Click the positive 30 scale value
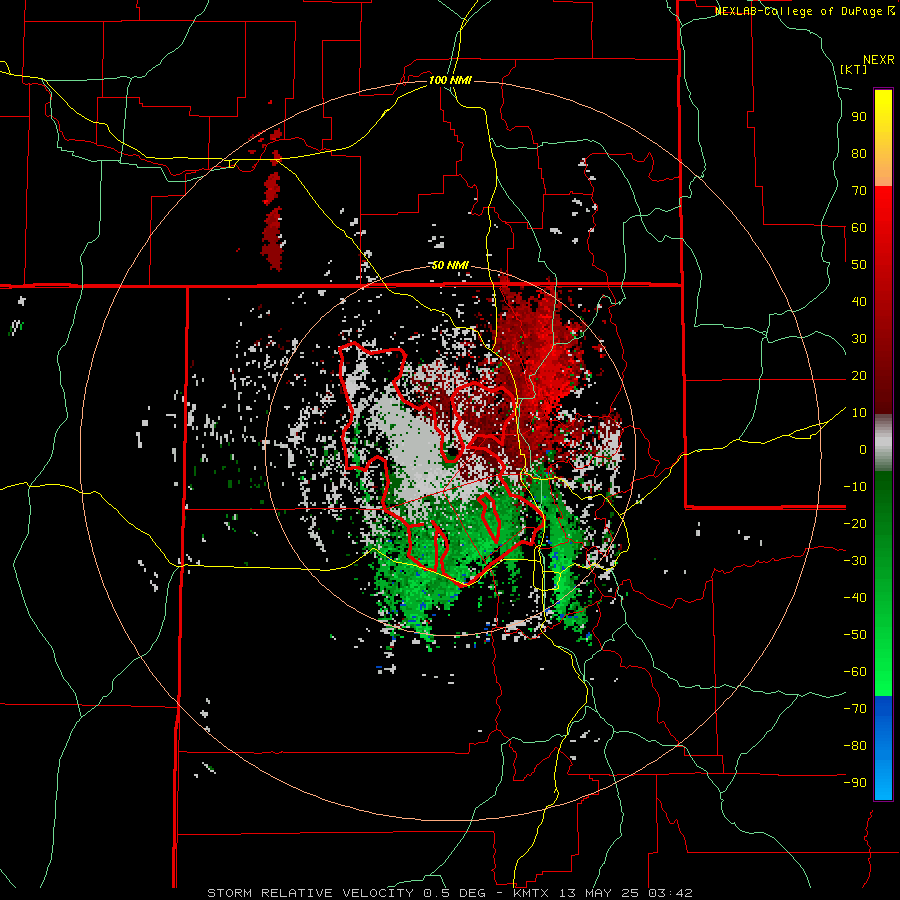Image resolution: width=900 pixels, height=900 pixels. 859,339
